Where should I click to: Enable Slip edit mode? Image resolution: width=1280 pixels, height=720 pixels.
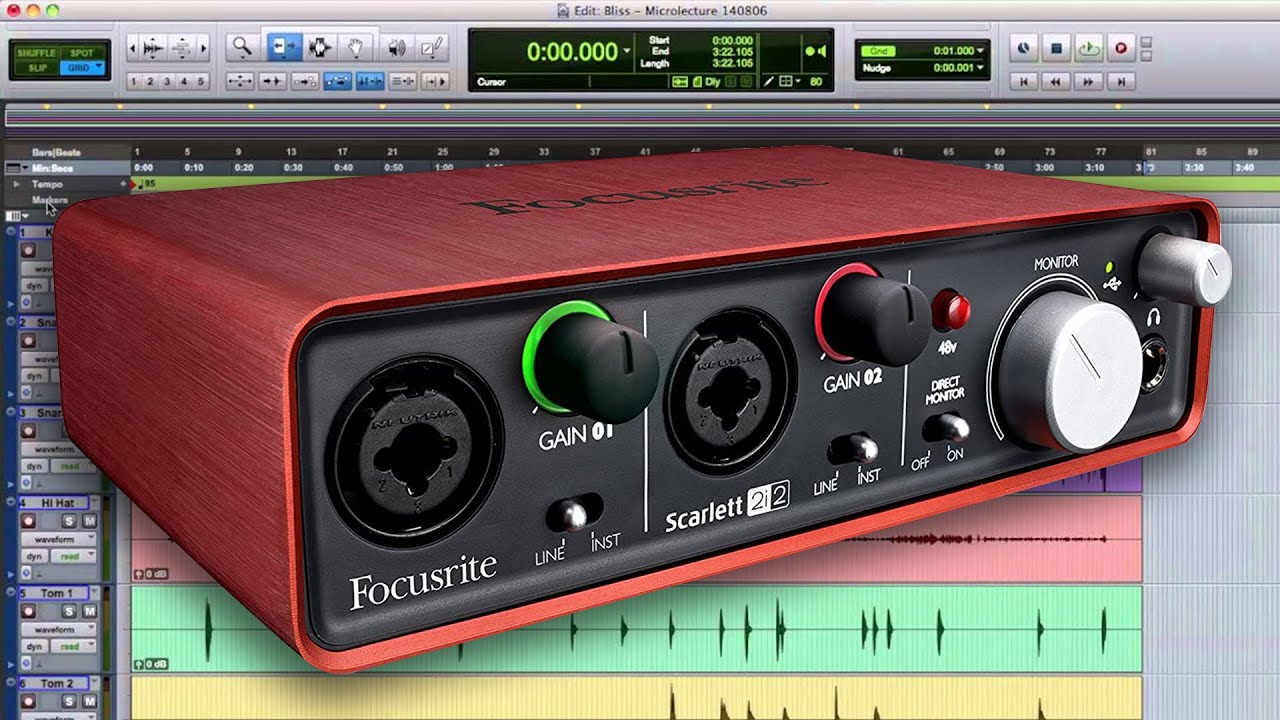tap(38, 67)
